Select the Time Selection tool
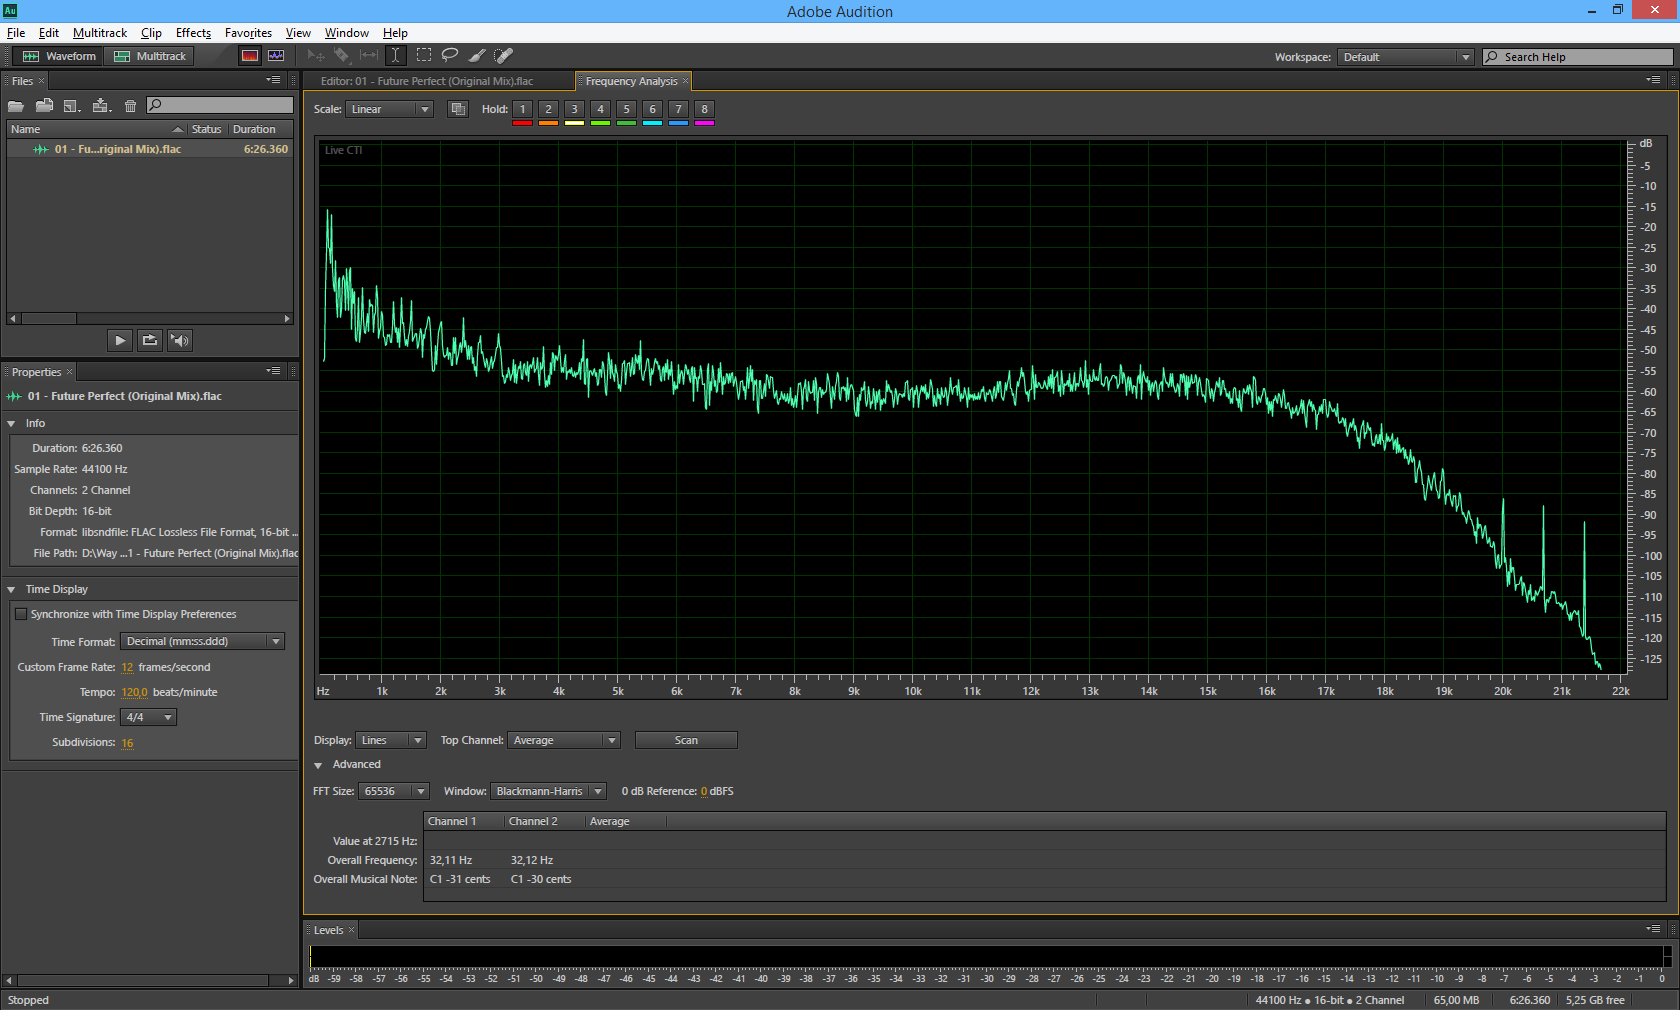Viewport: 1680px width, 1010px height. coord(396,56)
